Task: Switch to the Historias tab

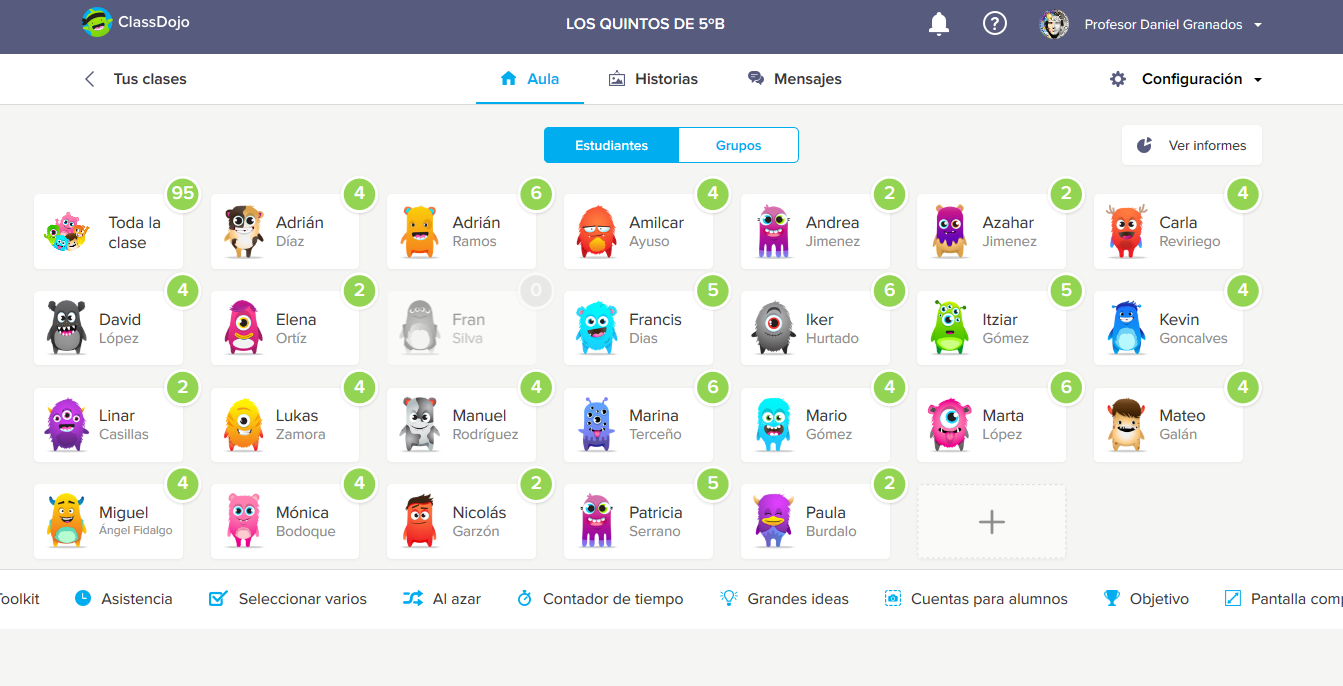Action: tap(654, 78)
